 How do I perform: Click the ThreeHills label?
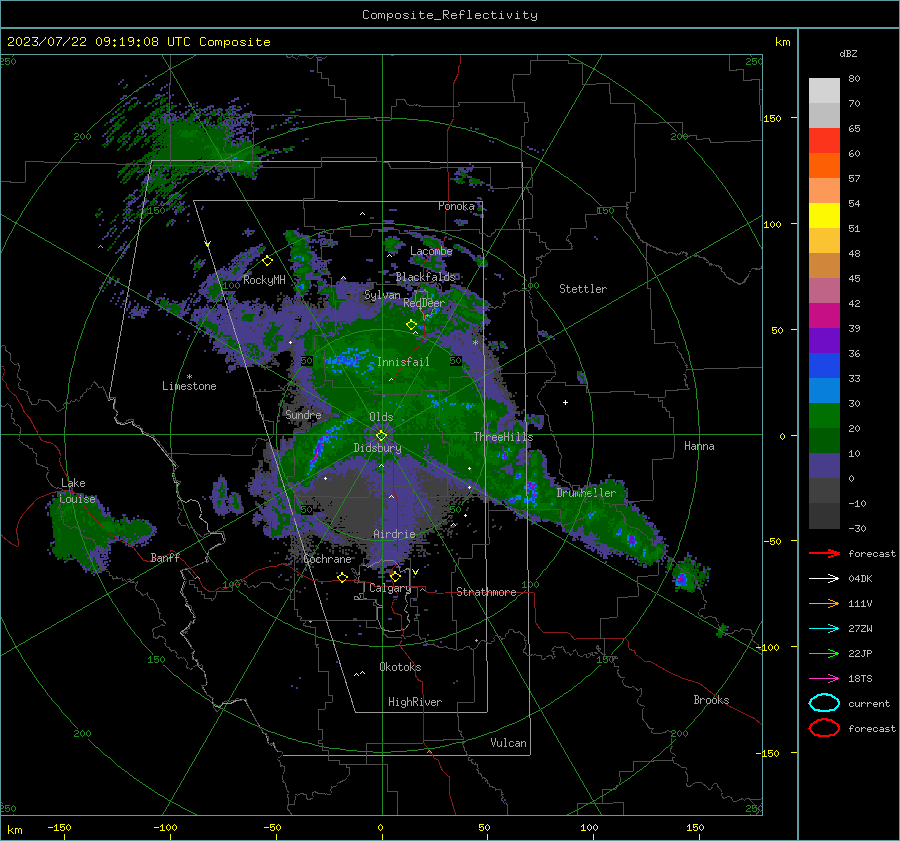click(x=503, y=437)
